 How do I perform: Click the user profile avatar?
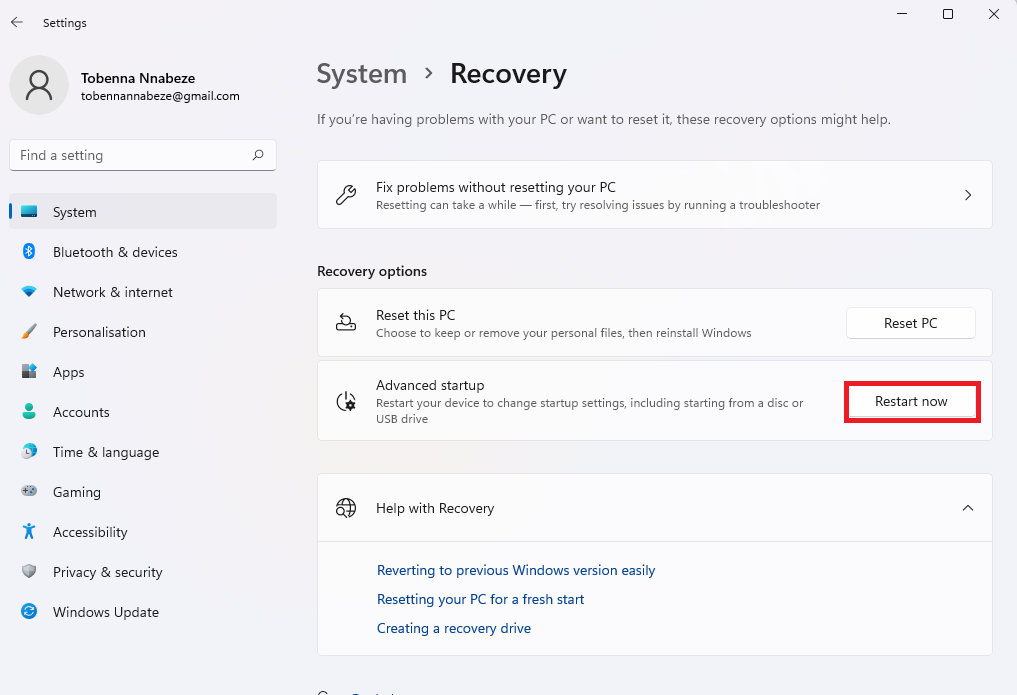click(x=39, y=85)
